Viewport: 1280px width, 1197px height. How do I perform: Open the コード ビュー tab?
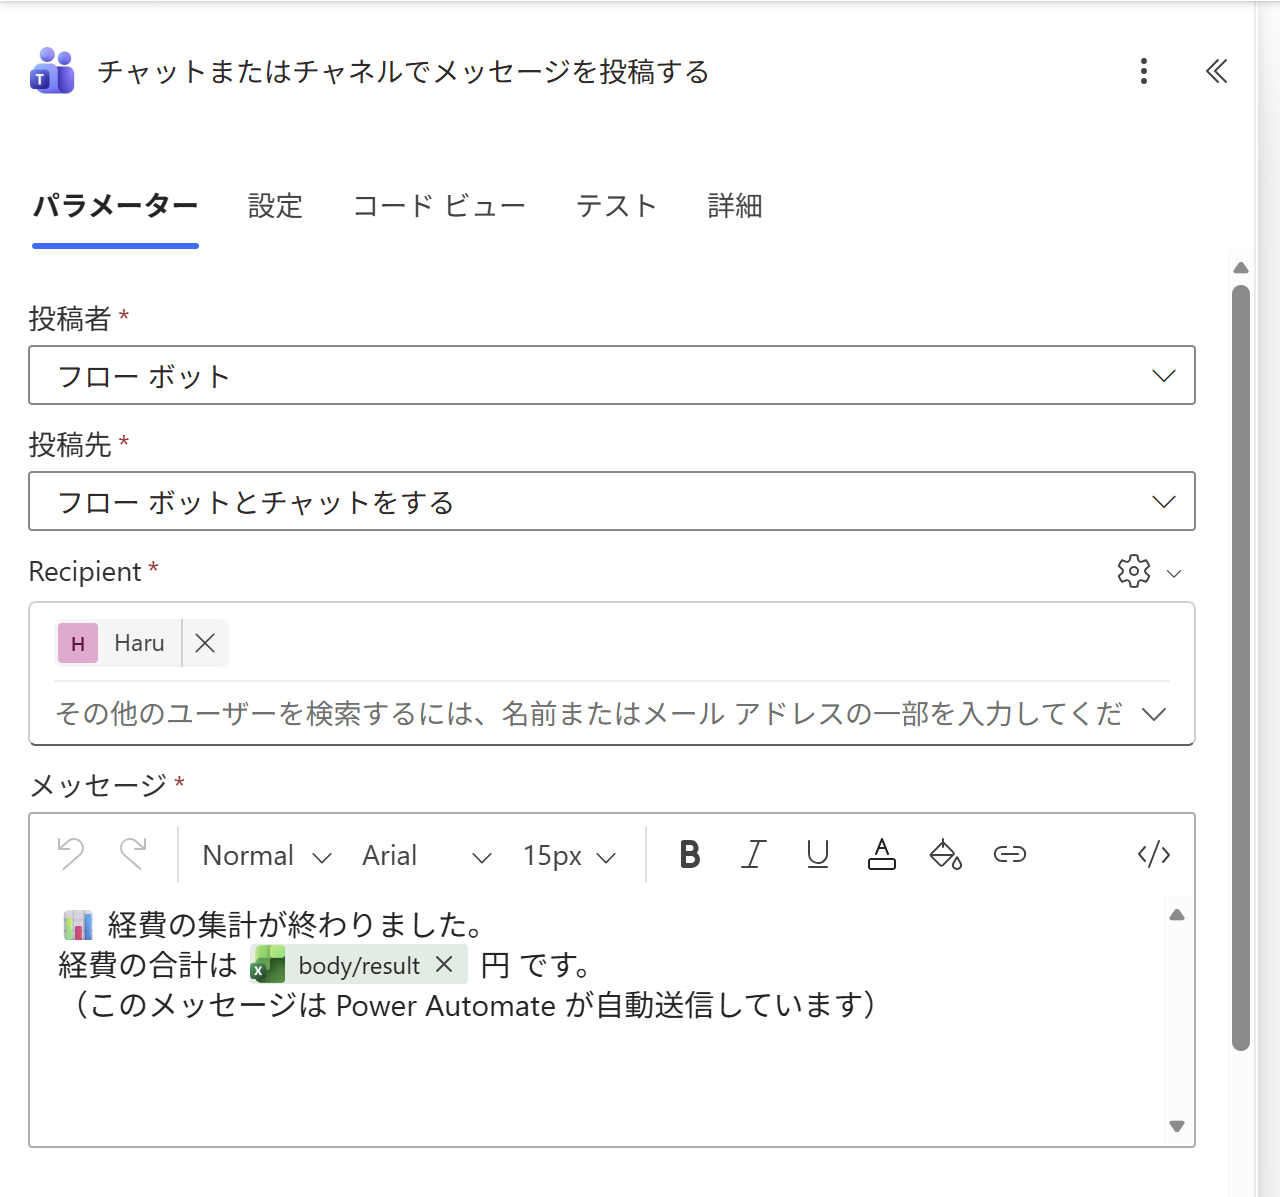click(439, 207)
